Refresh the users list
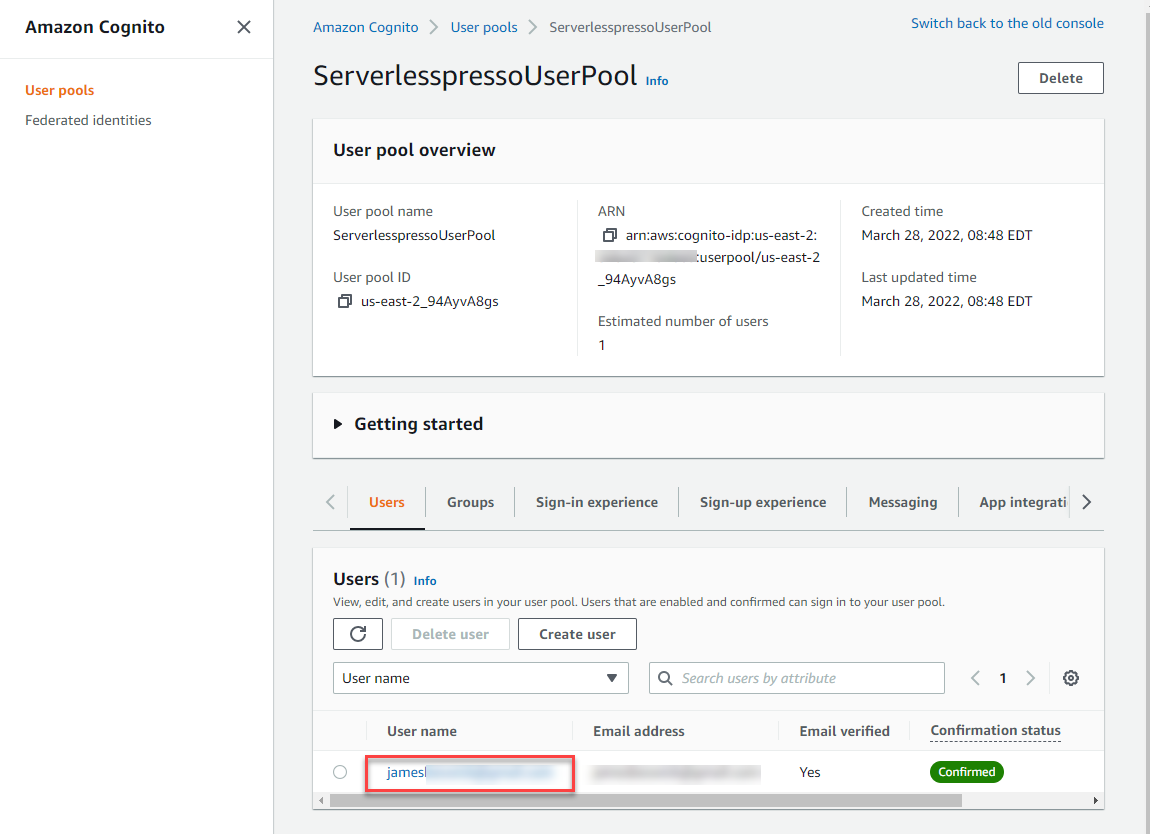Screen dimensions: 1150x834 pyautogui.click(x=358, y=634)
